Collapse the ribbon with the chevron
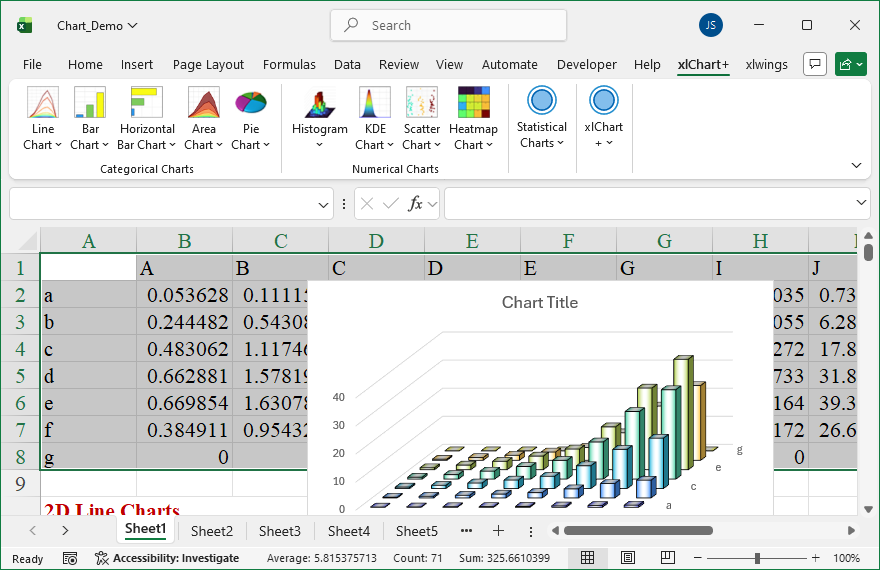 coord(856,165)
